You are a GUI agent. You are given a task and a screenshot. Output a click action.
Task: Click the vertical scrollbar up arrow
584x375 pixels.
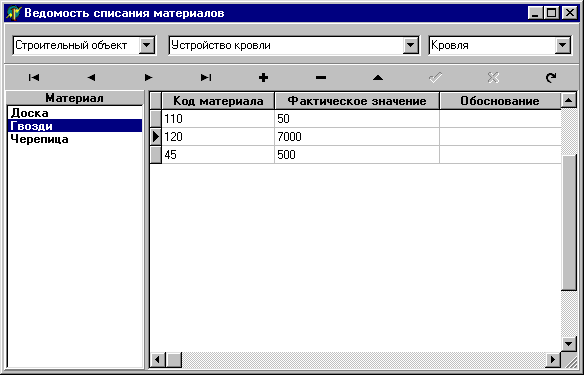point(569,100)
